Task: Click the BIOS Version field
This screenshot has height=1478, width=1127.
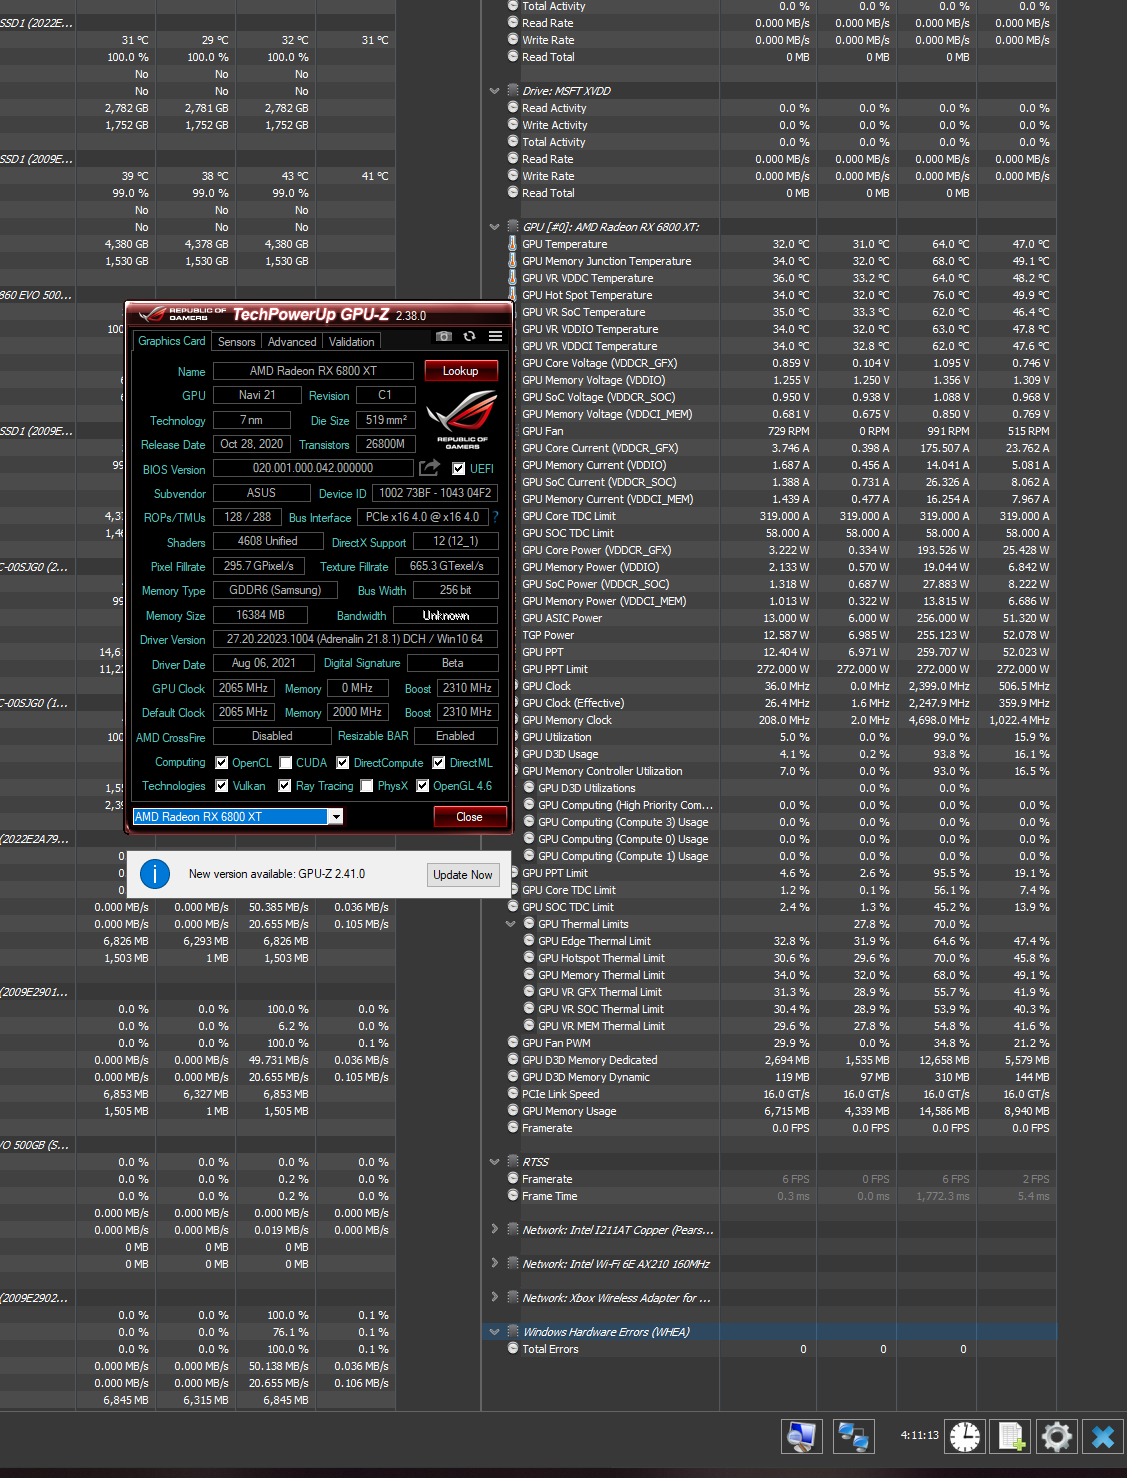Action: click(x=313, y=468)
